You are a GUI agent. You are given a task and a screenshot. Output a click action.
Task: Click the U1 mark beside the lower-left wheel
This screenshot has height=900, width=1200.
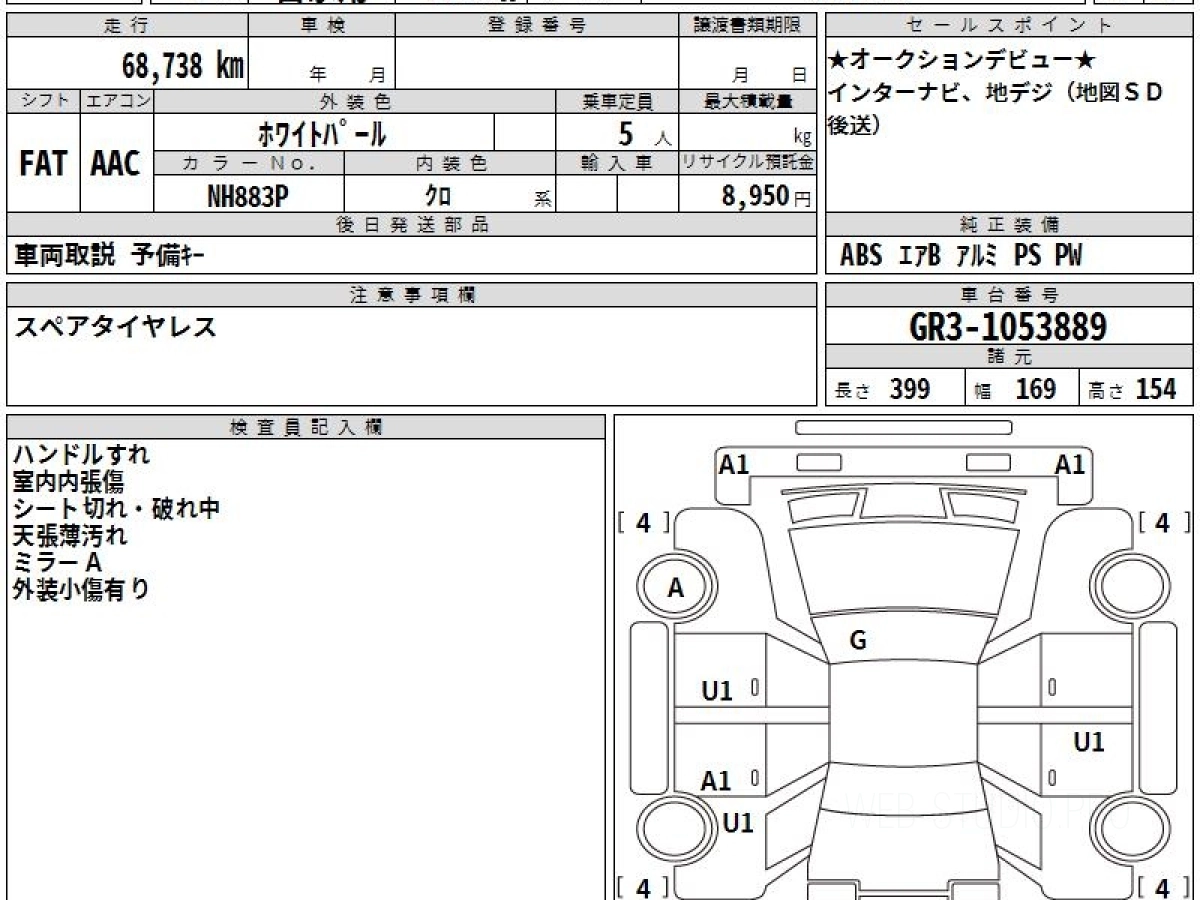[738, 823]
